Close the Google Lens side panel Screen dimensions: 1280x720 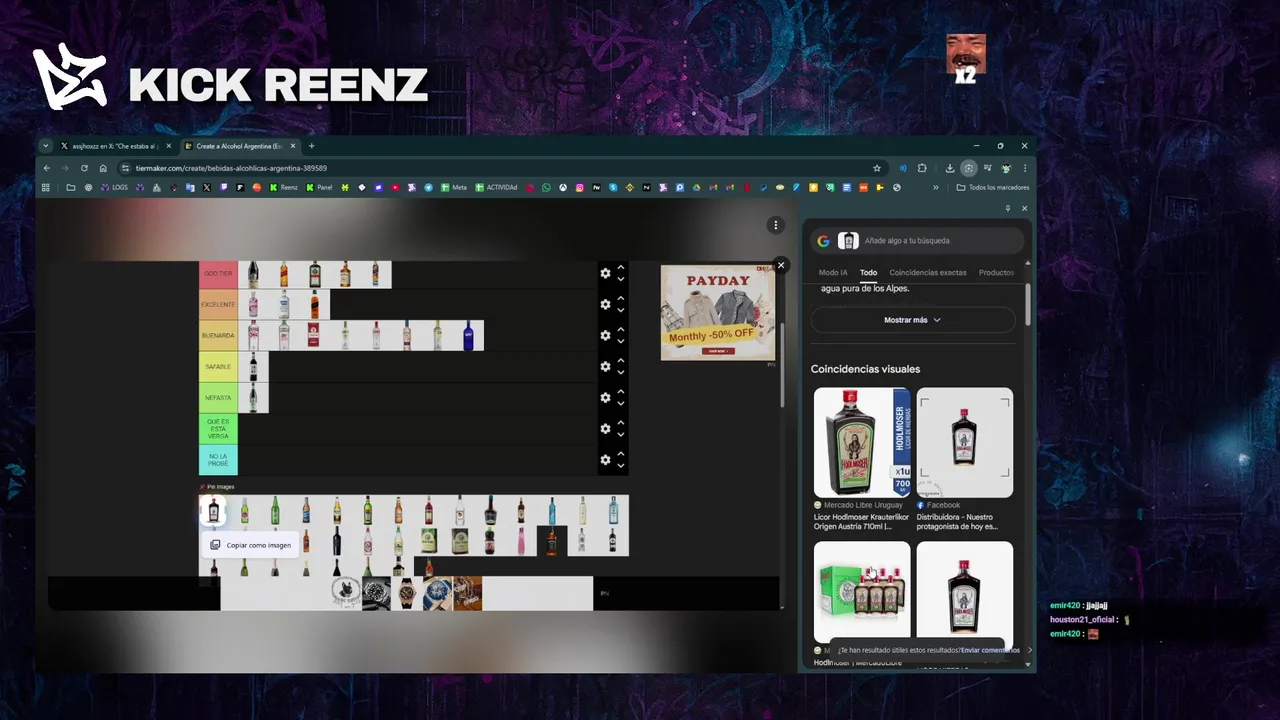pyautogui.click(x=1024, y=209)
